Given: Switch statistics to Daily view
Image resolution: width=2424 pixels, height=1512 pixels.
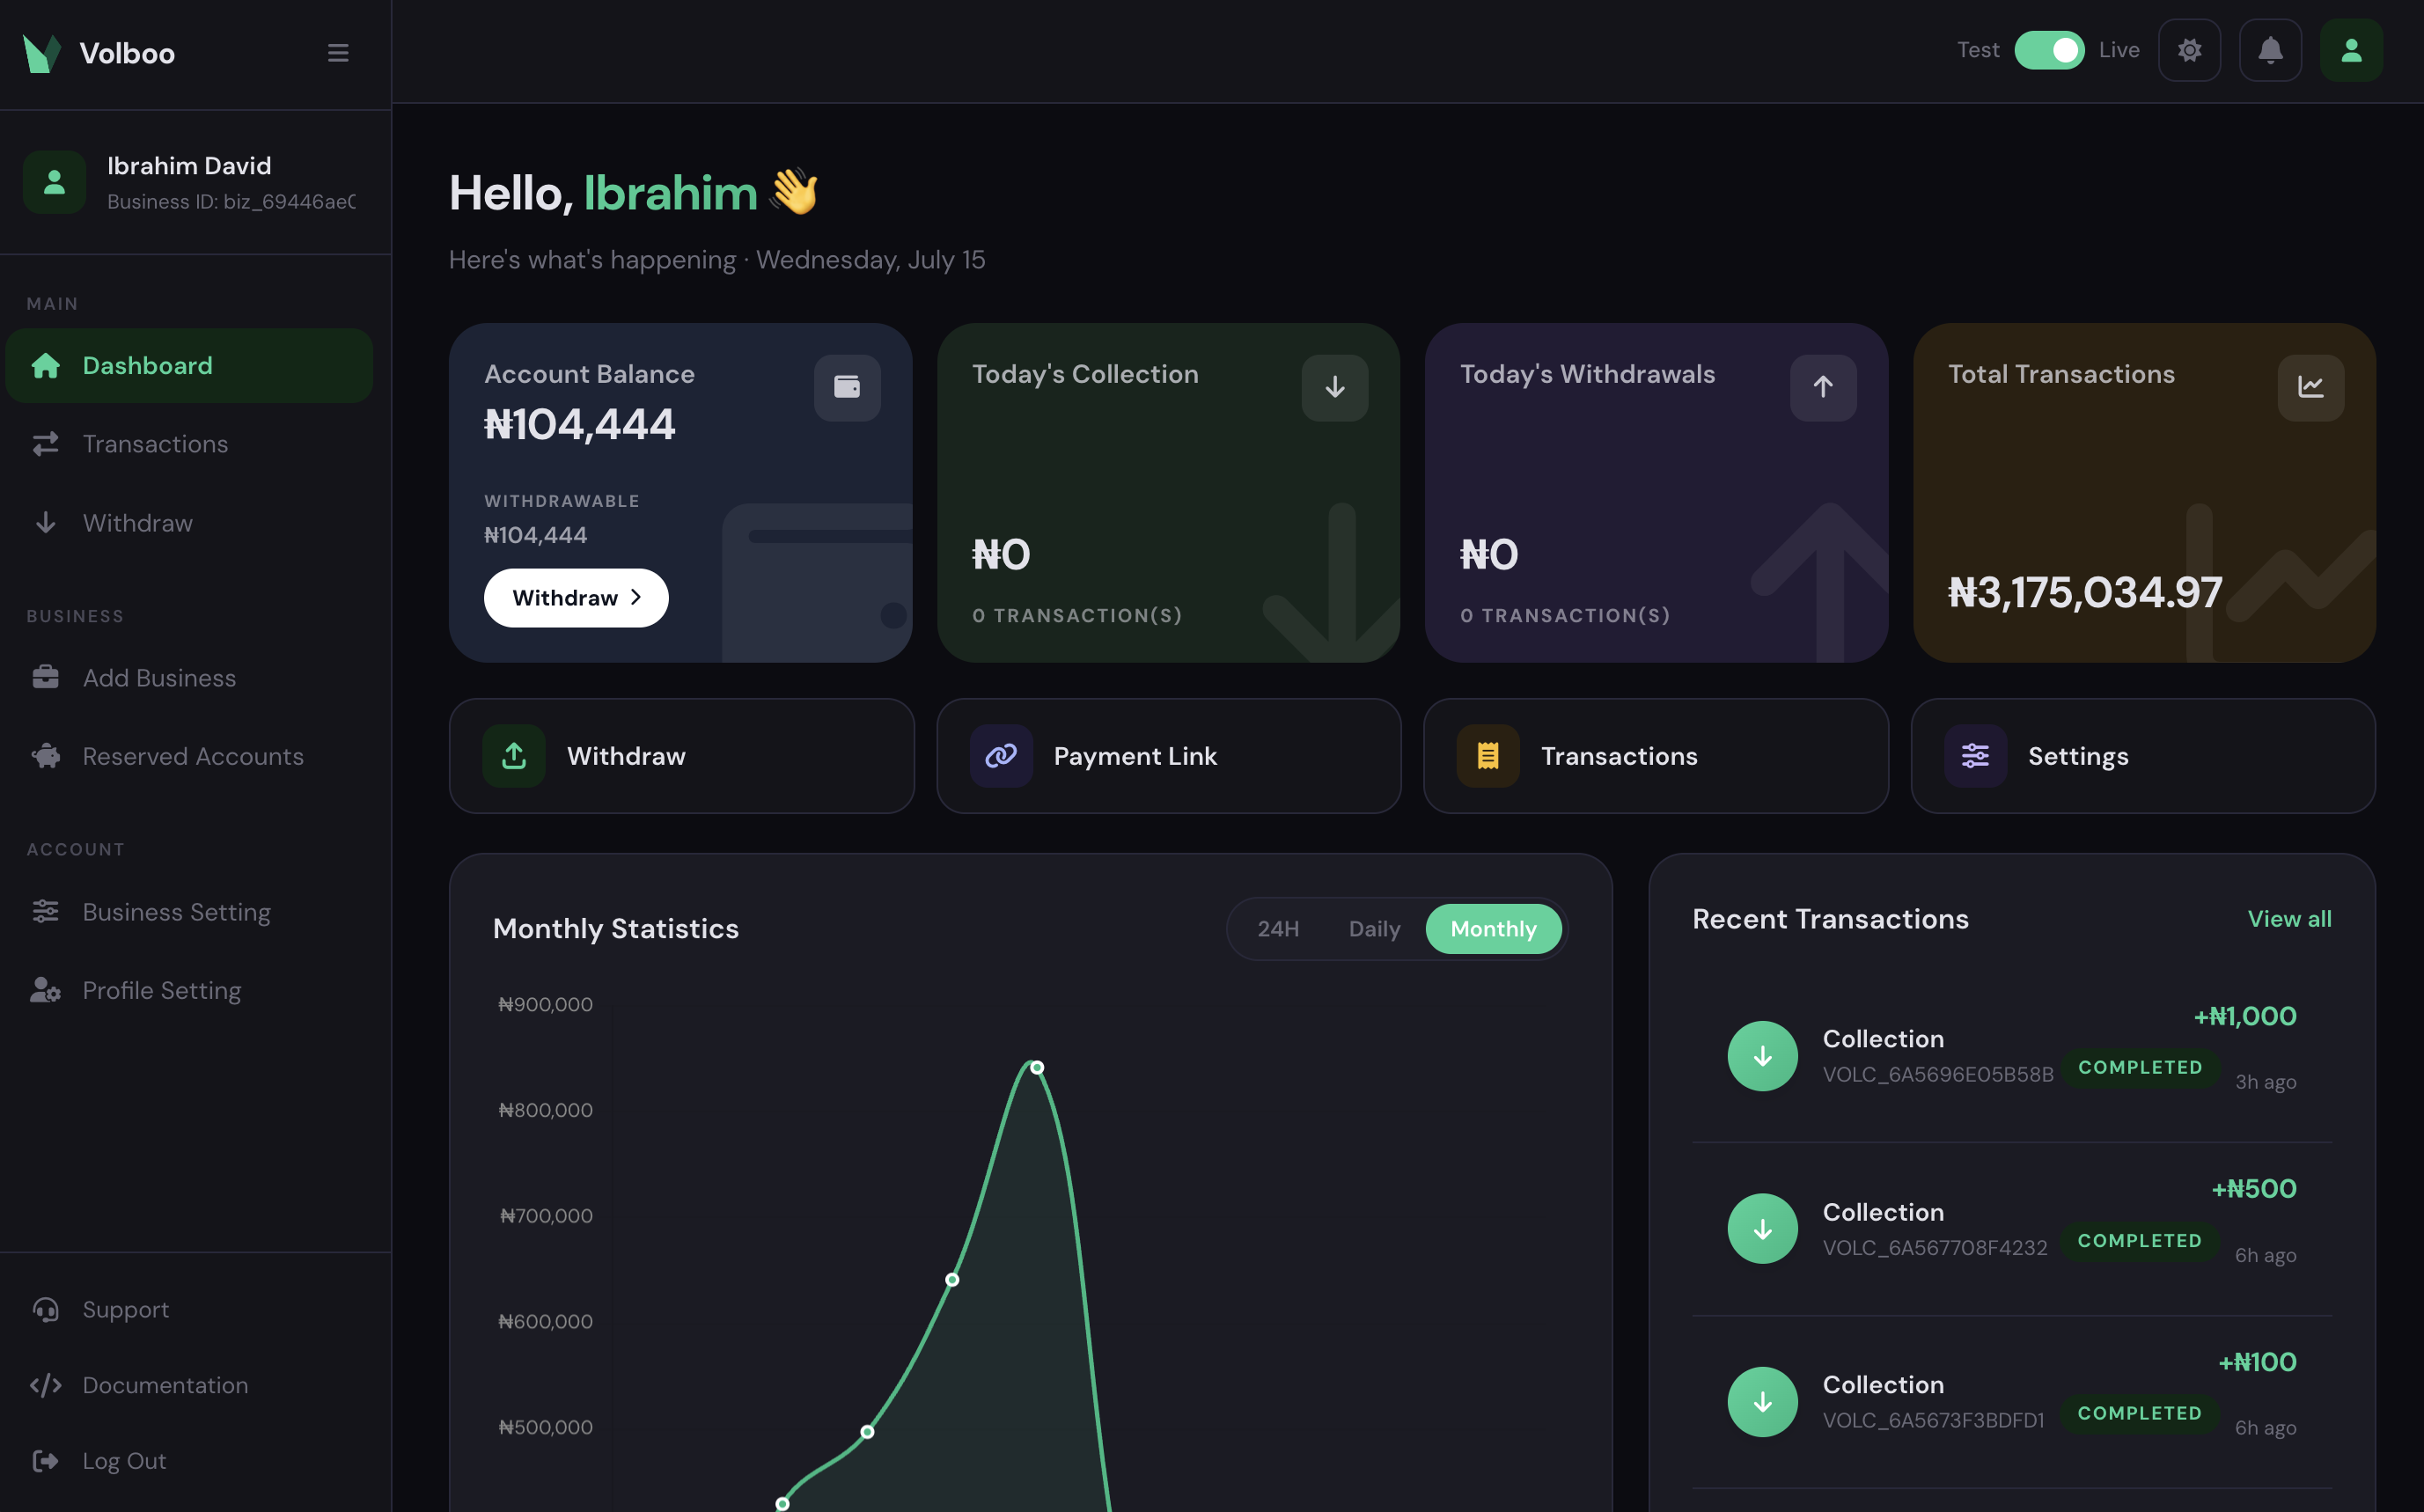Looking at the screenshot, I should [x=1374, y=929].
